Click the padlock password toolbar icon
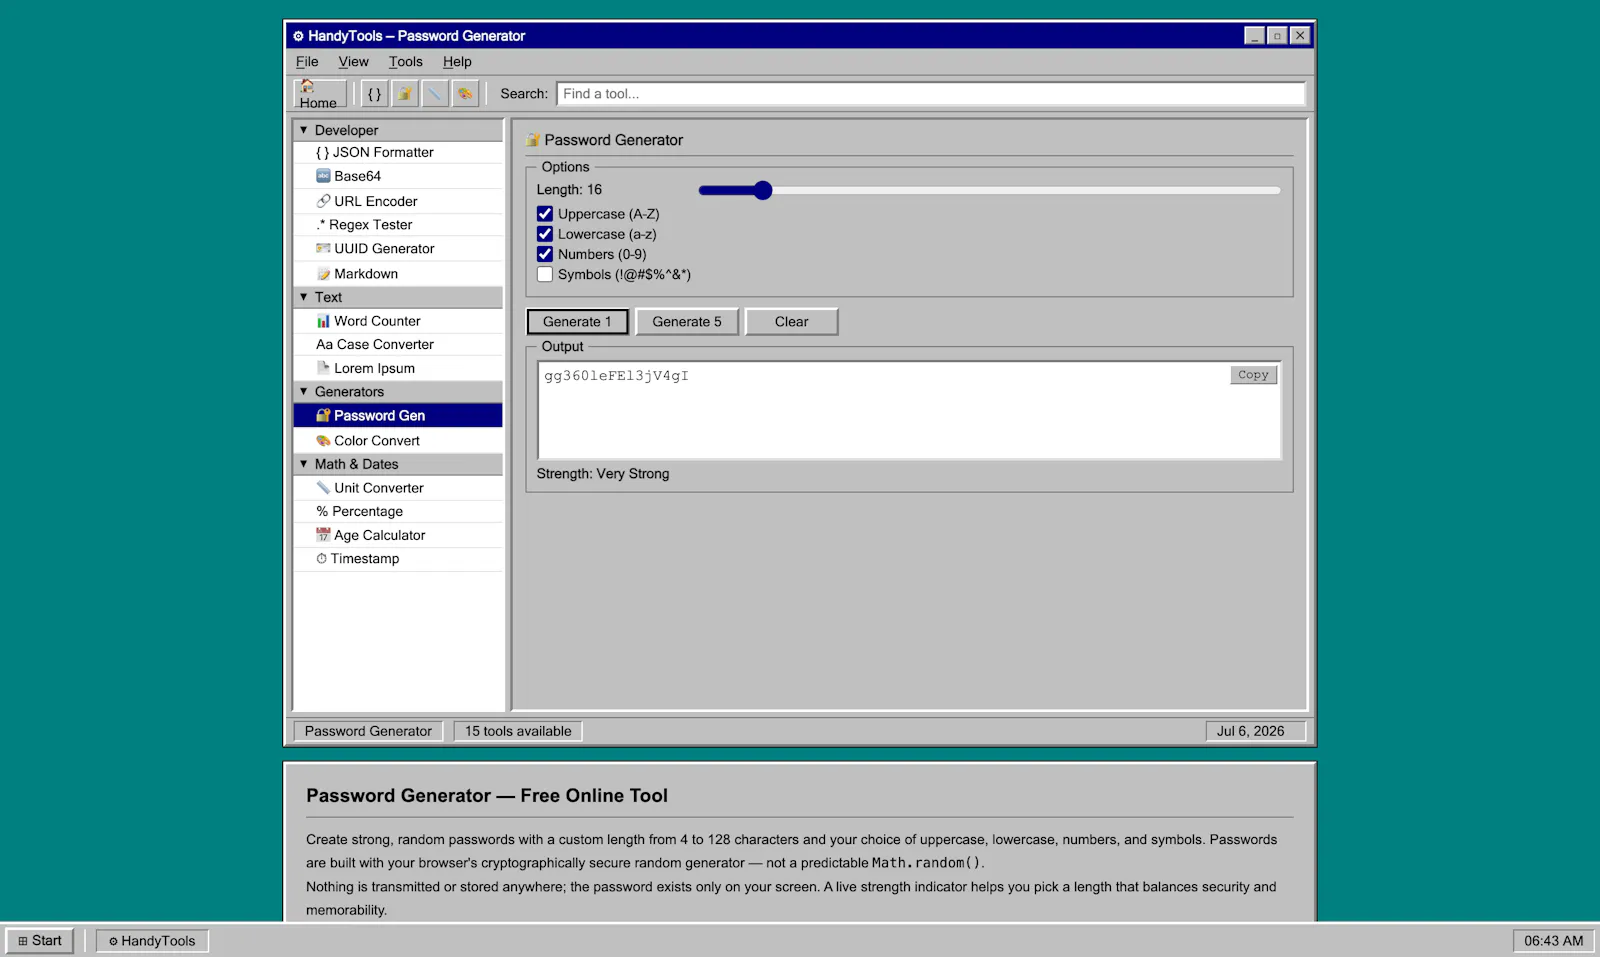 (404, 94)
